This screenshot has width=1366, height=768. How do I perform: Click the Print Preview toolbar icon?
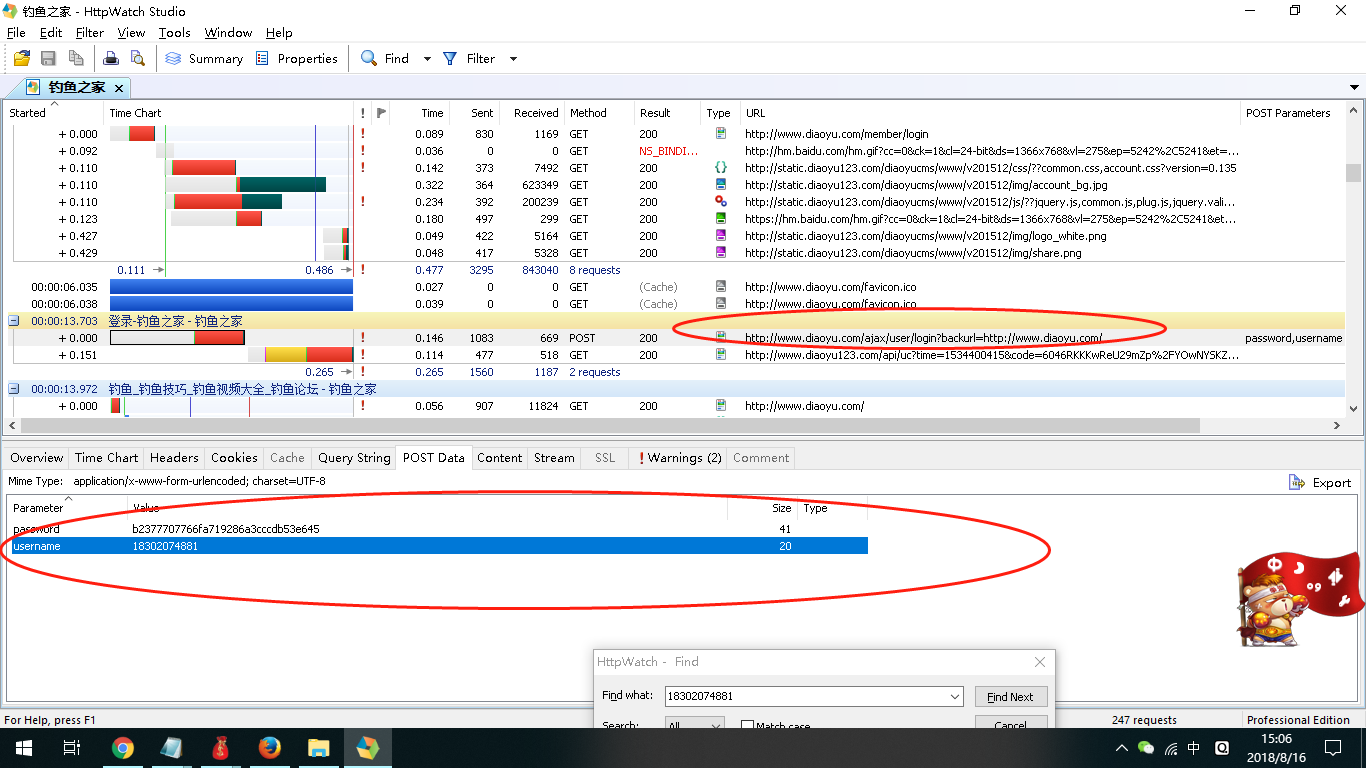(137, 59)
